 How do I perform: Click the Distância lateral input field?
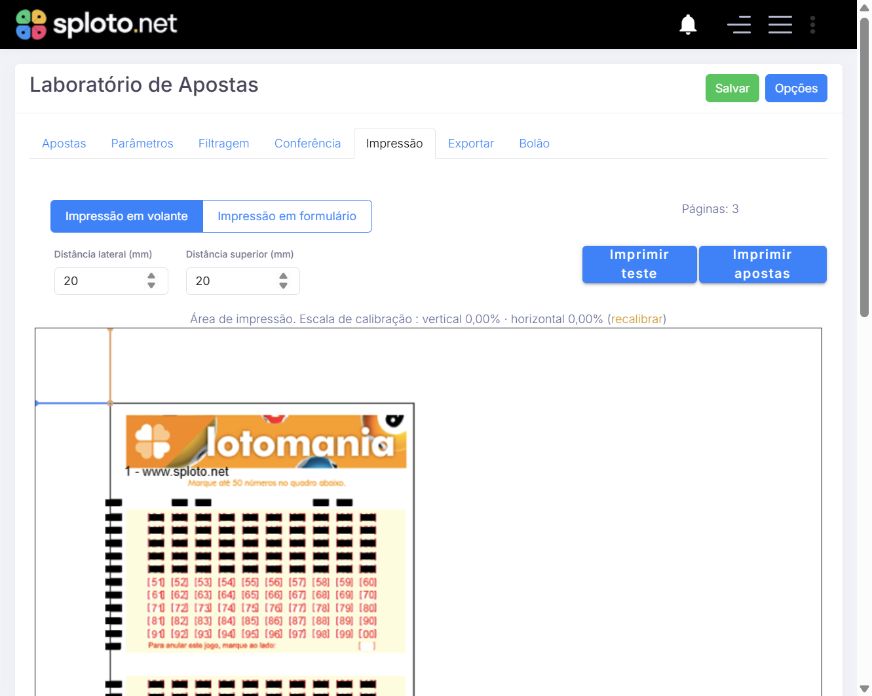(x=111, y=281)
